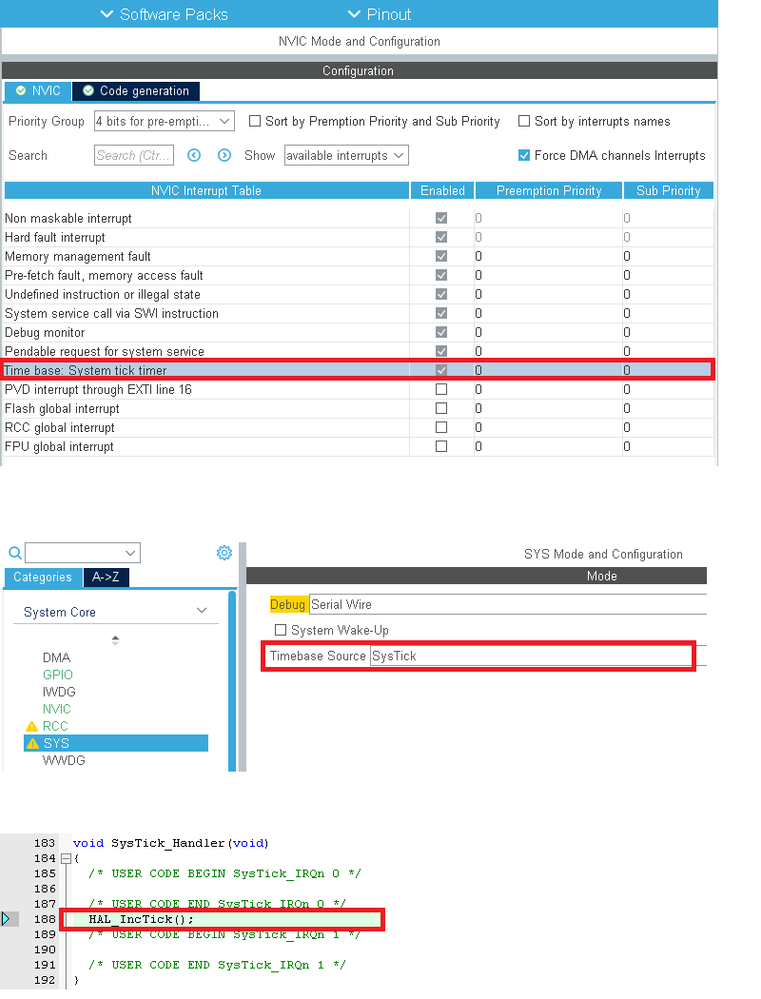The width and height of the screenshot is (761, 999).
Task: Select System service call via SWI instruction row
Action: (359, 313)
